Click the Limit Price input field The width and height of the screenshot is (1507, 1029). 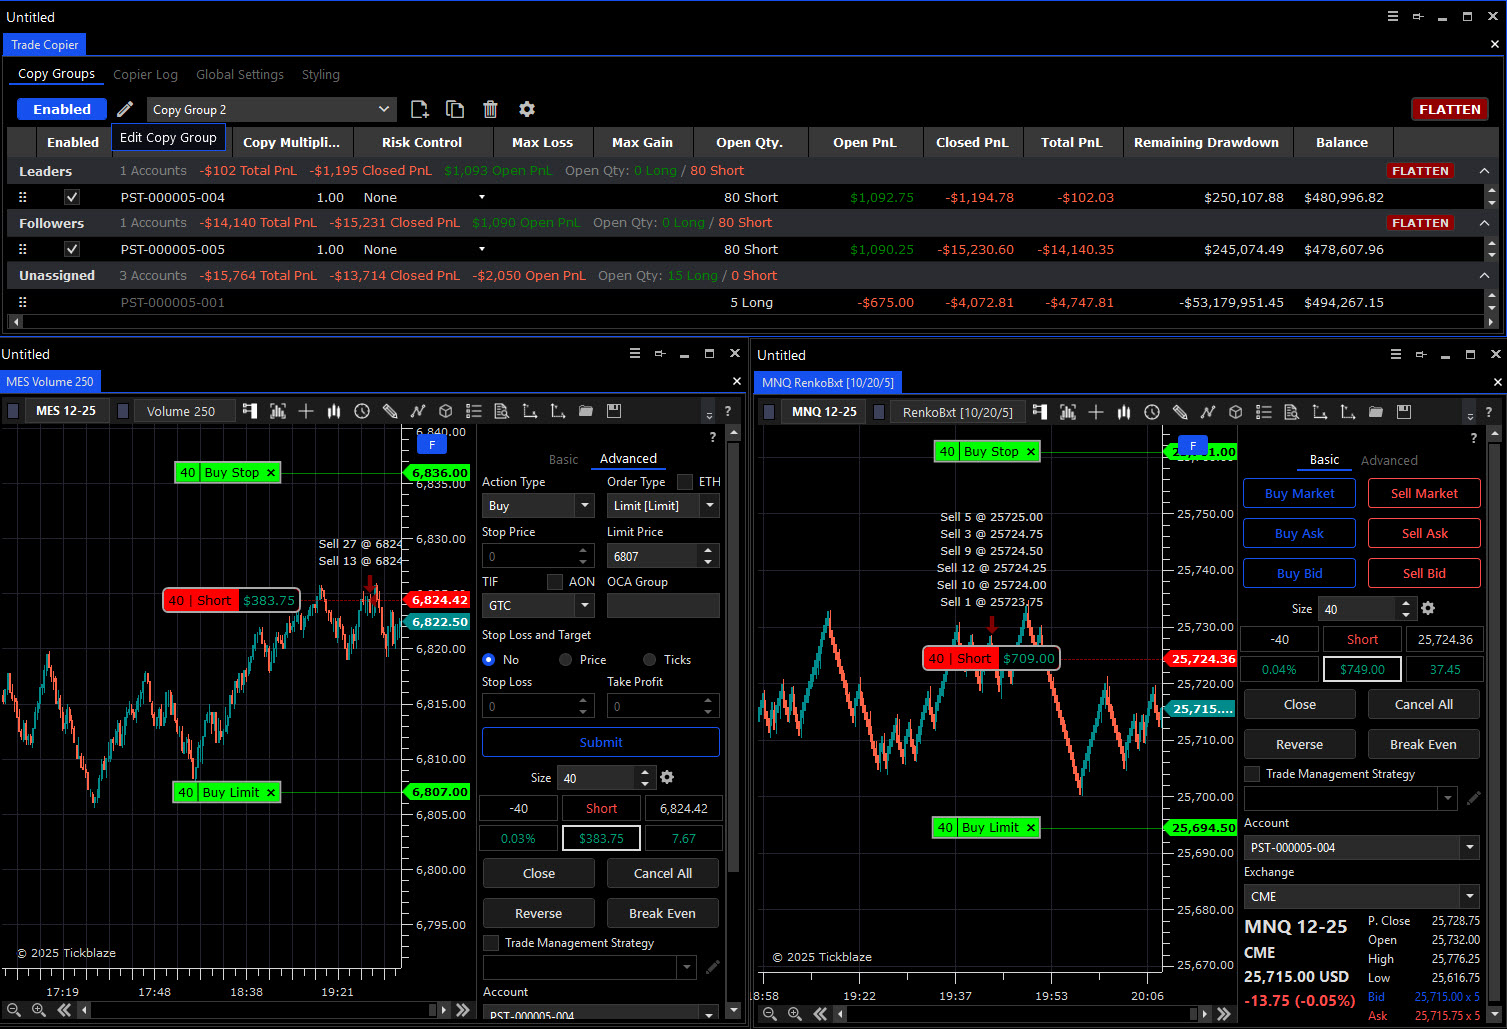tap(653, 556)
